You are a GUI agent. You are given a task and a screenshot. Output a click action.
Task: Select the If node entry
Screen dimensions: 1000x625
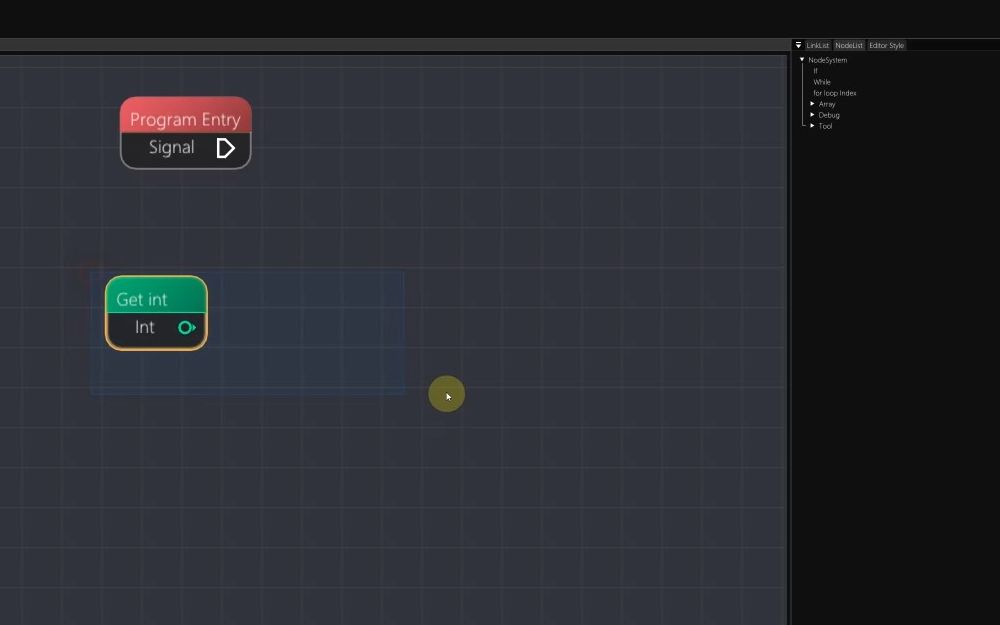(815, 71)
